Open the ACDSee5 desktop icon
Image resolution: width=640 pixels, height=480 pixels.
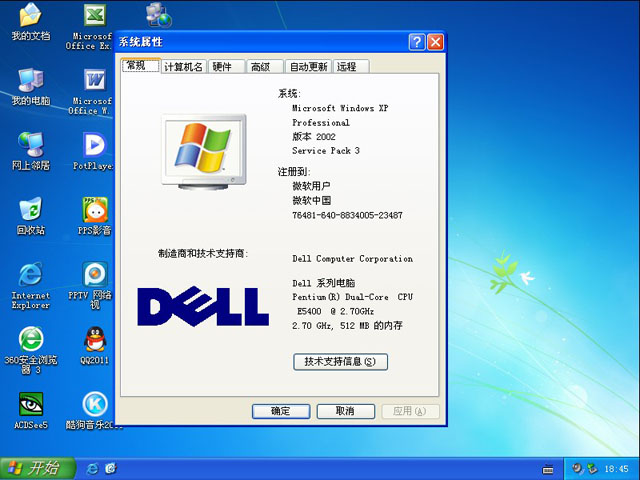[x=31, y=410]
